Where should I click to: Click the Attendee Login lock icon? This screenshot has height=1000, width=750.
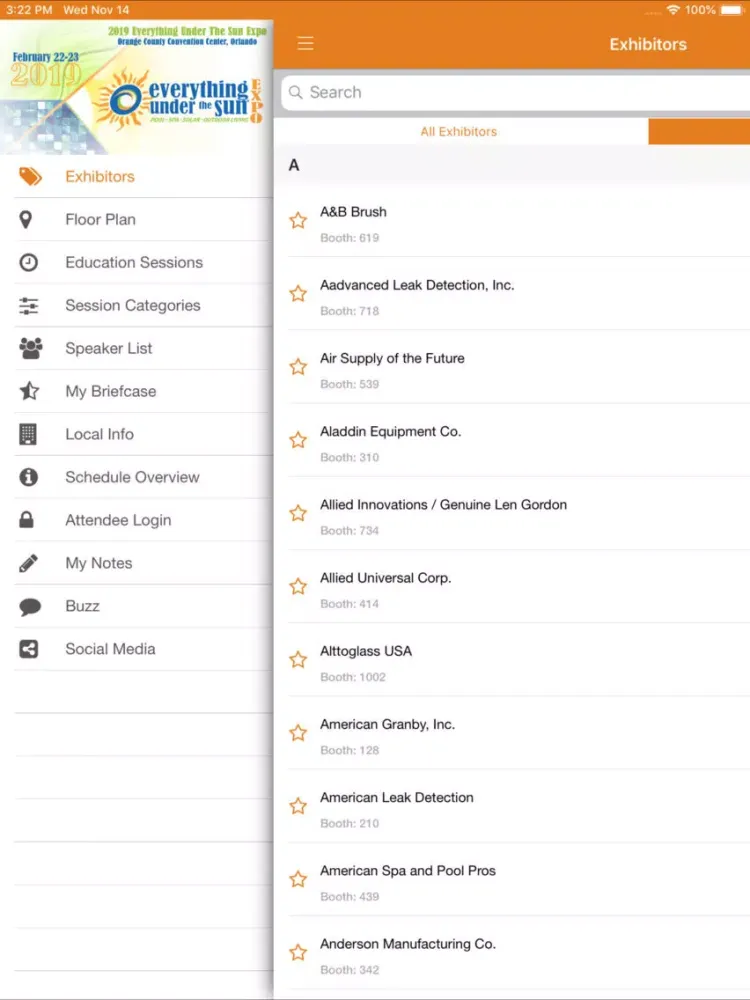click(x=26, y=520)
